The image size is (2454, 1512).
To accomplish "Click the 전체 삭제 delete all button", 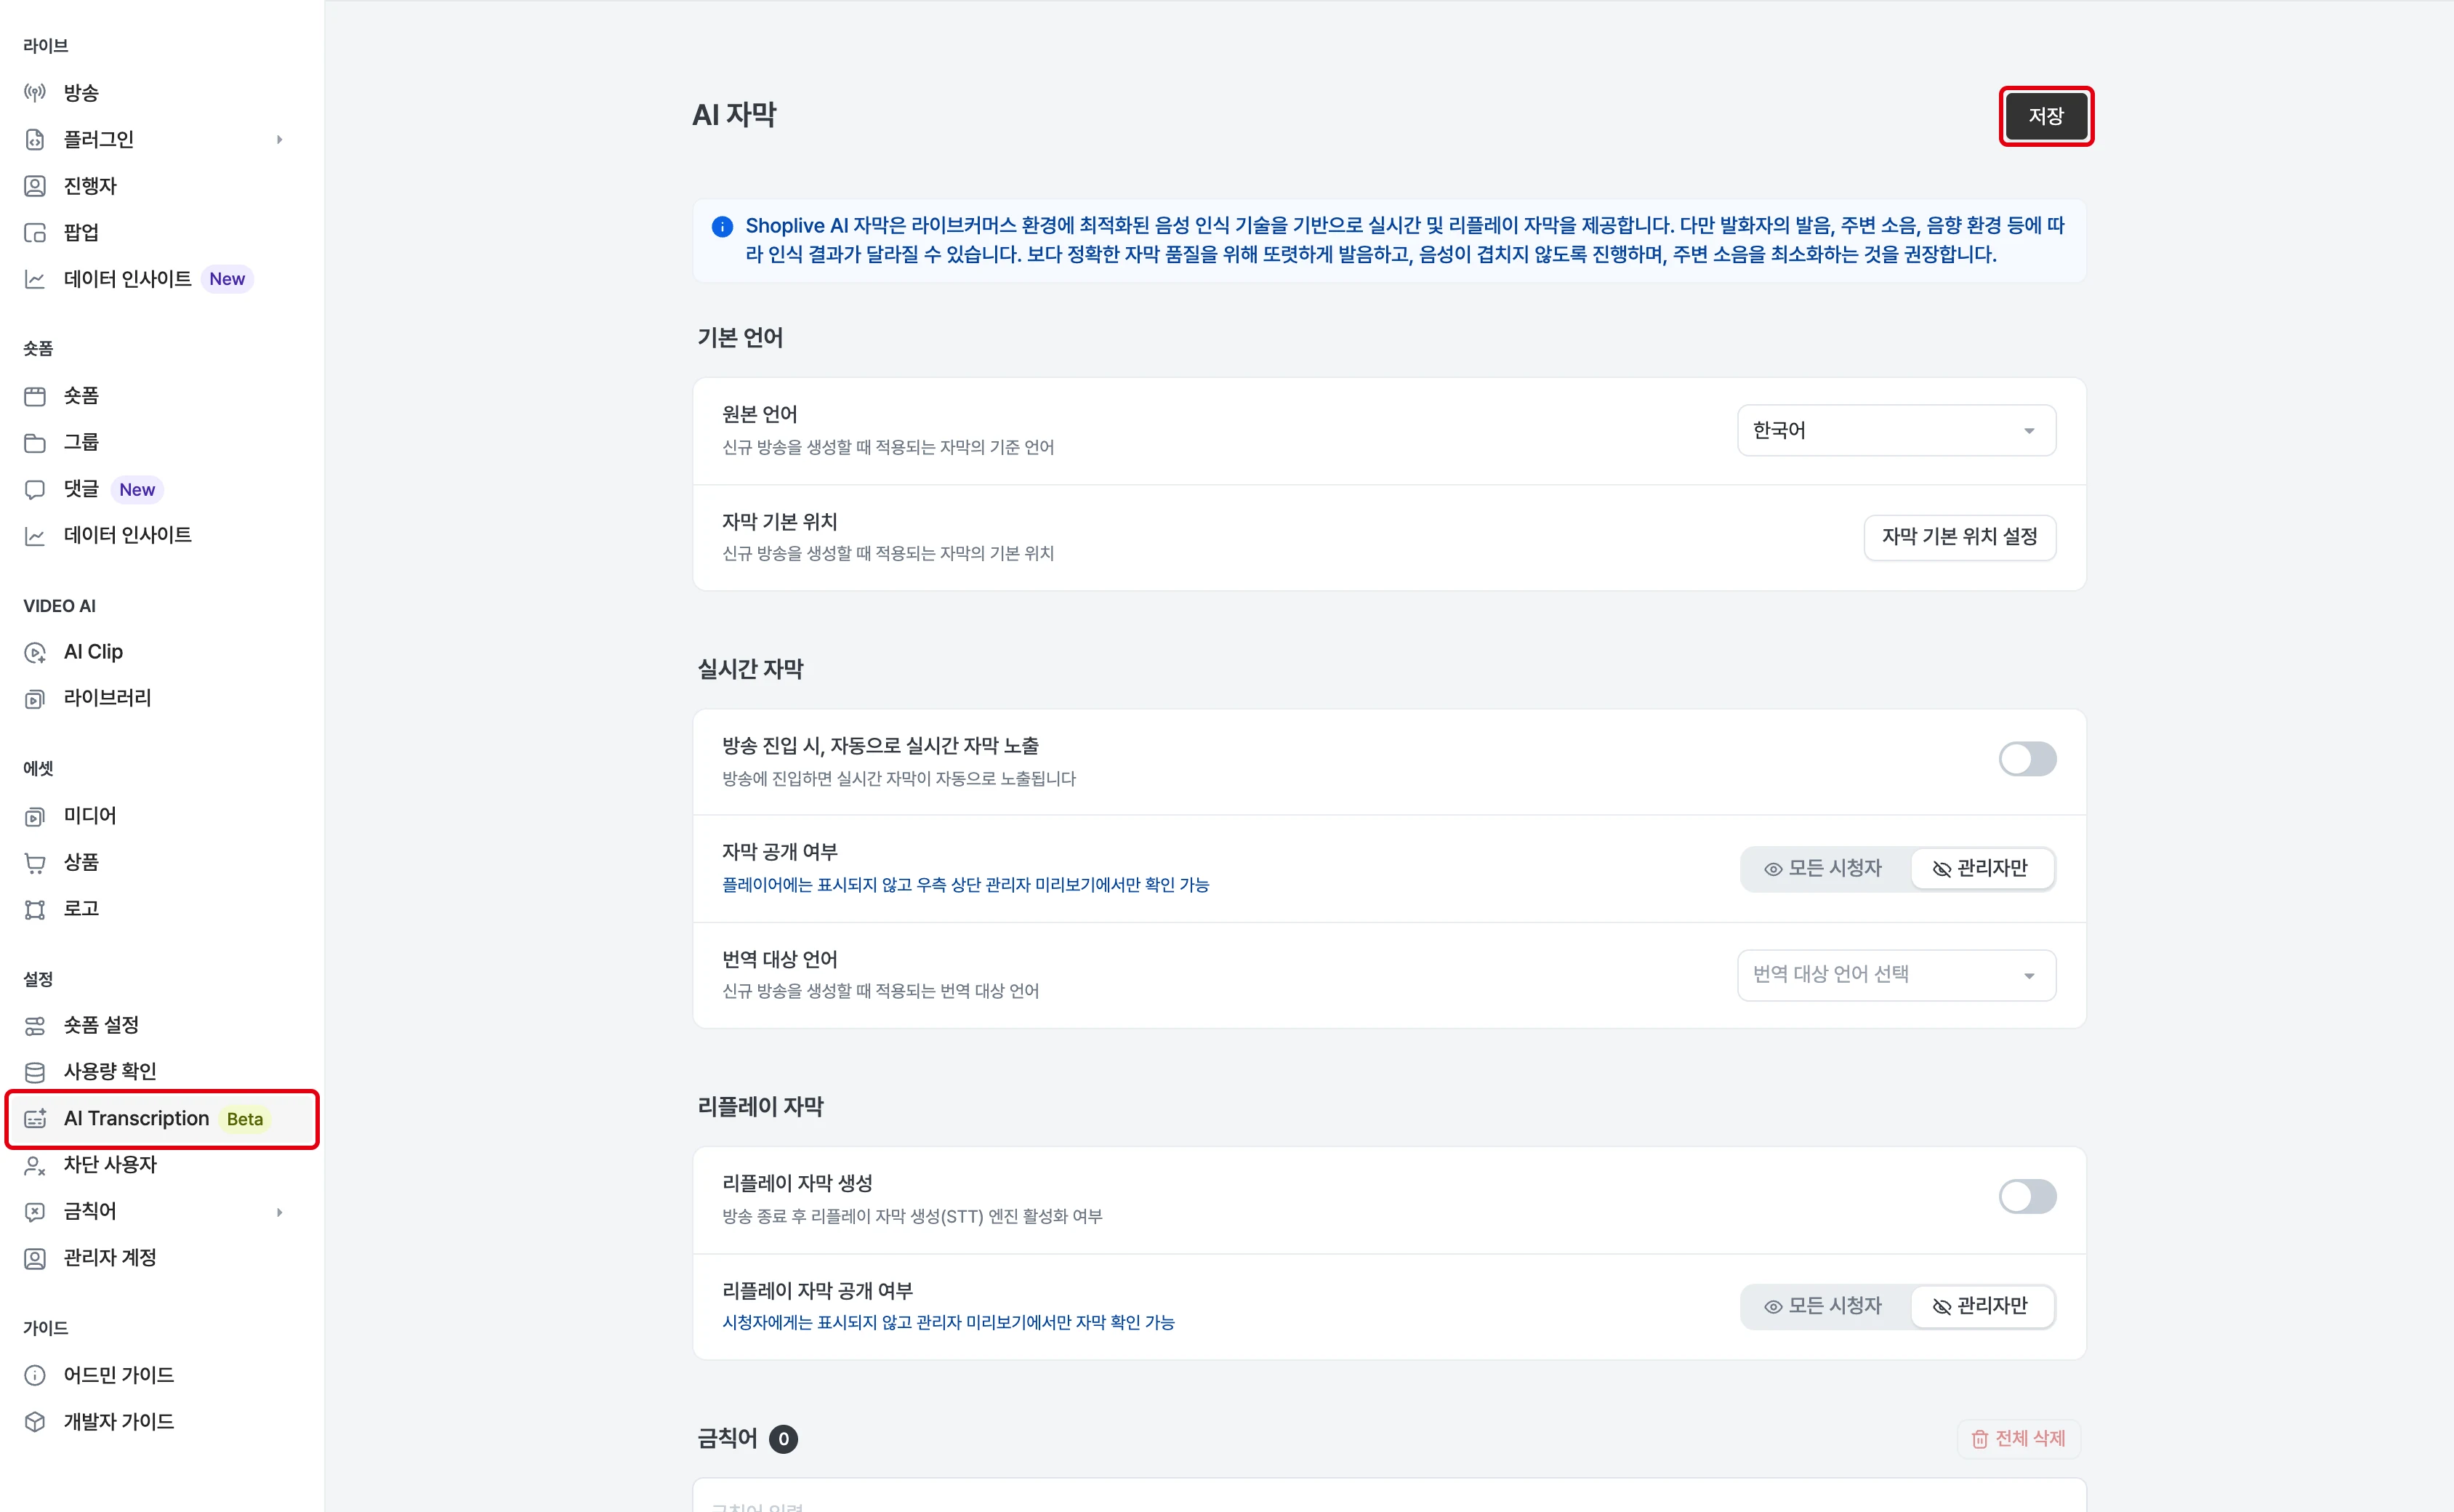I will click(x=2018, y=1438).
